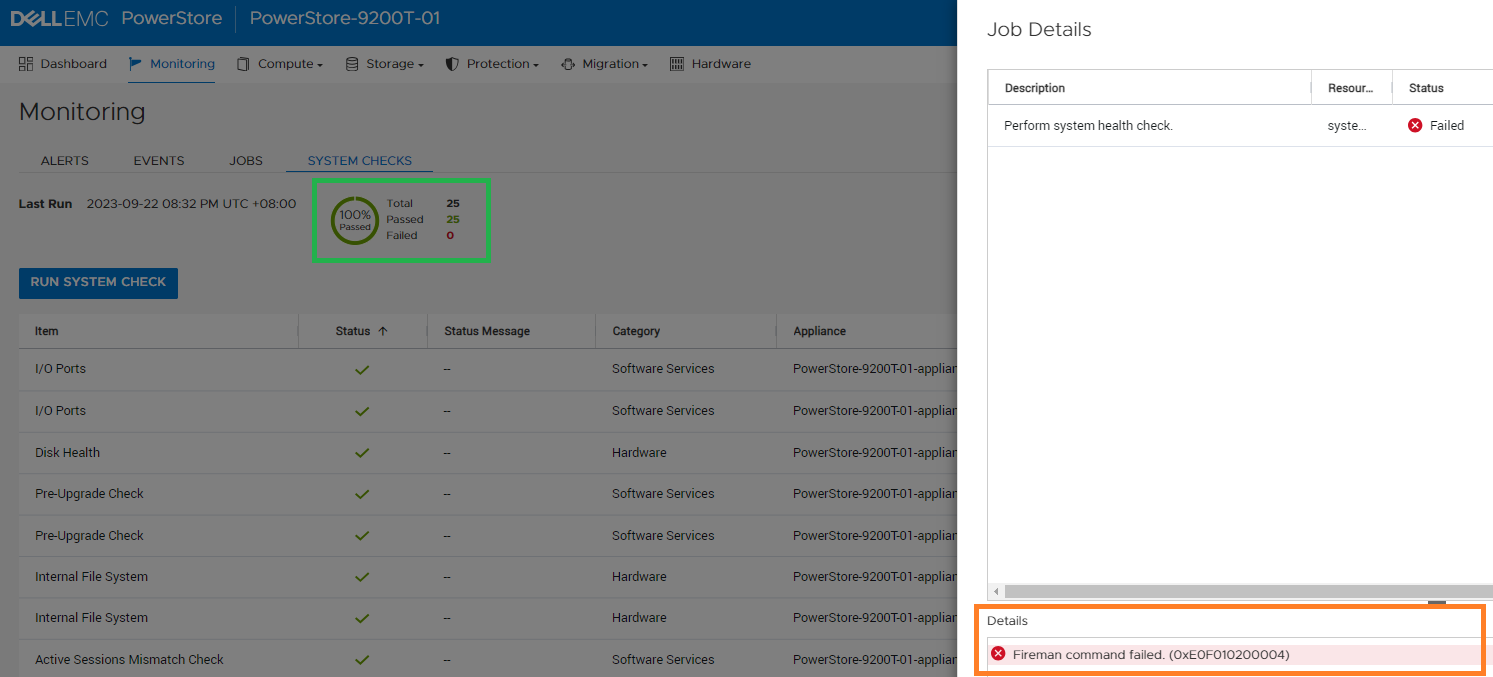Switch to the Events tab
The image size is (1493, 677).
[159, 161]
